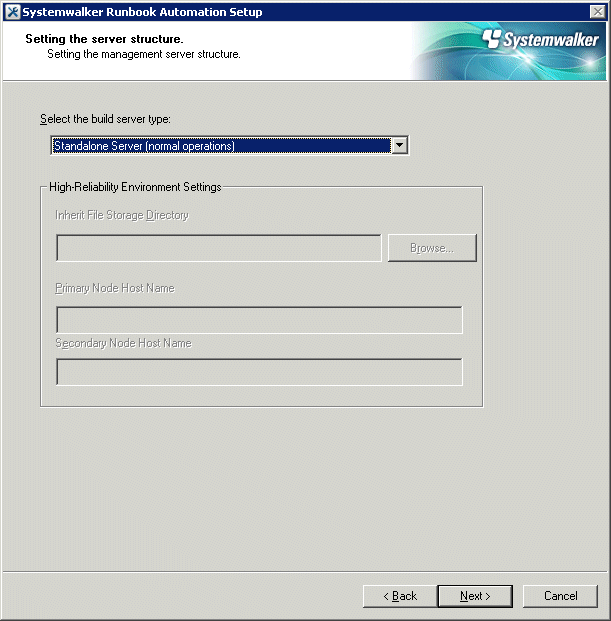Click the 'Select the build server type:' label
Viewport: 611px width, 621px height.
(x=105, y=119)
